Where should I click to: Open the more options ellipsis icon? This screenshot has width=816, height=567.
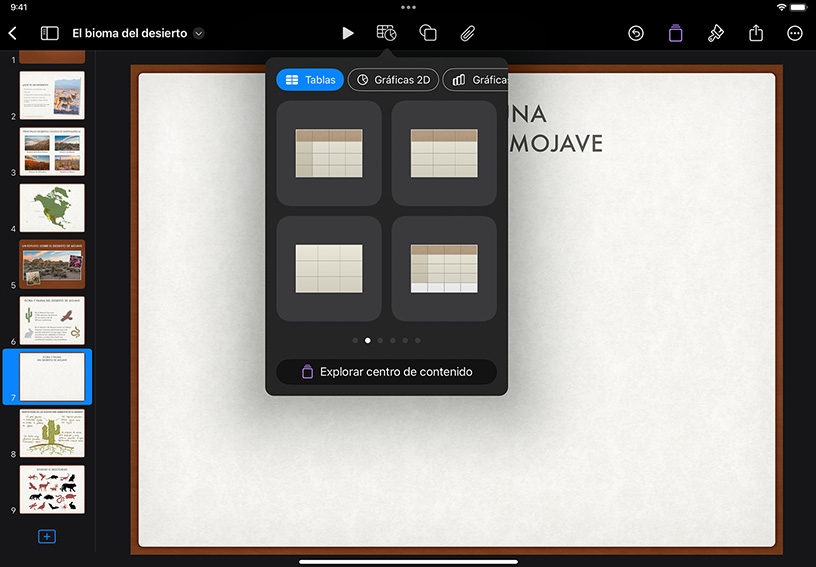tap(795, 33)
